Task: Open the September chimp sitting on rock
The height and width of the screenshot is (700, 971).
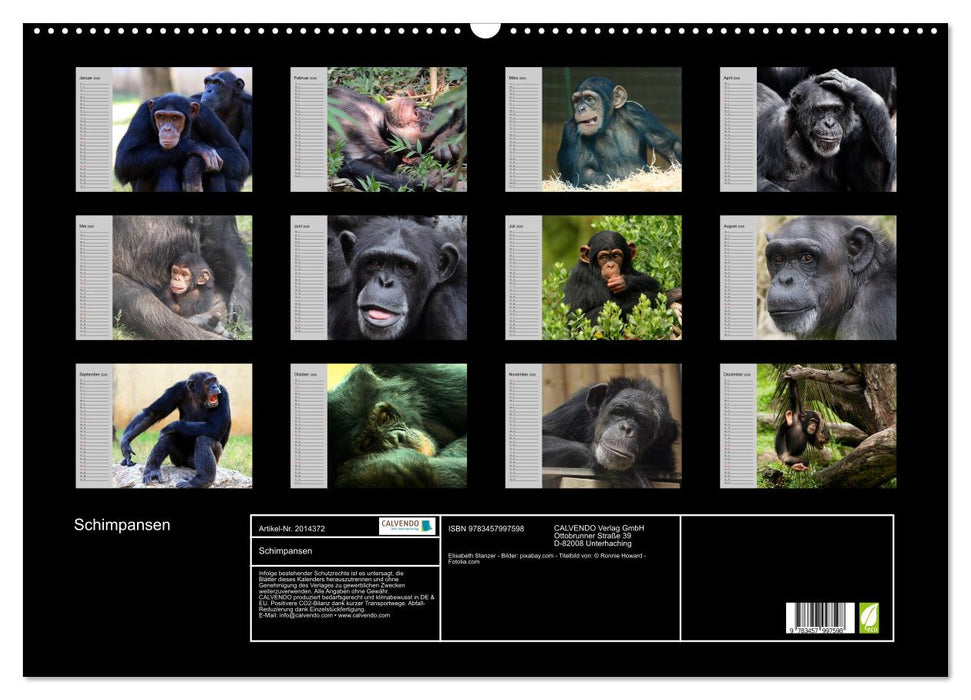Action: [x=181, y=426]
